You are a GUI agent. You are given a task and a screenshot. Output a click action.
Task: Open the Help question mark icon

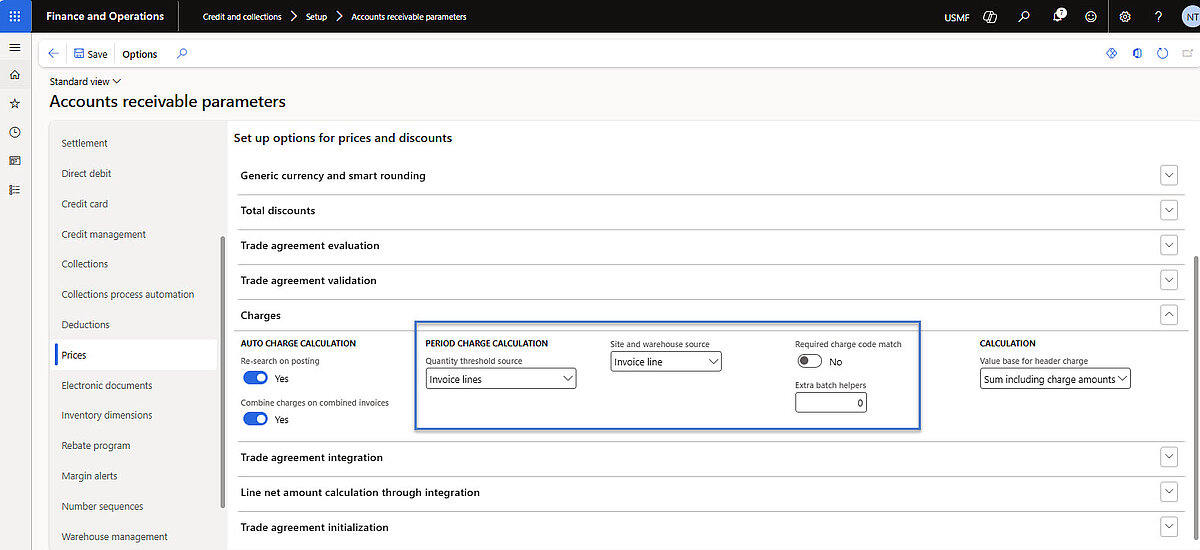[x=1158, y=16]
